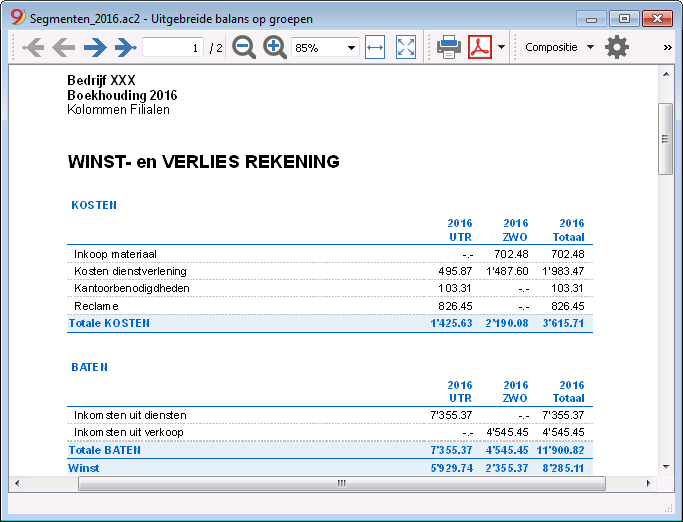This screenshot has height=522, width=683.
Task: Click the 'WINST- en VERLIES REKENING' heading
Action: point(203,162)
